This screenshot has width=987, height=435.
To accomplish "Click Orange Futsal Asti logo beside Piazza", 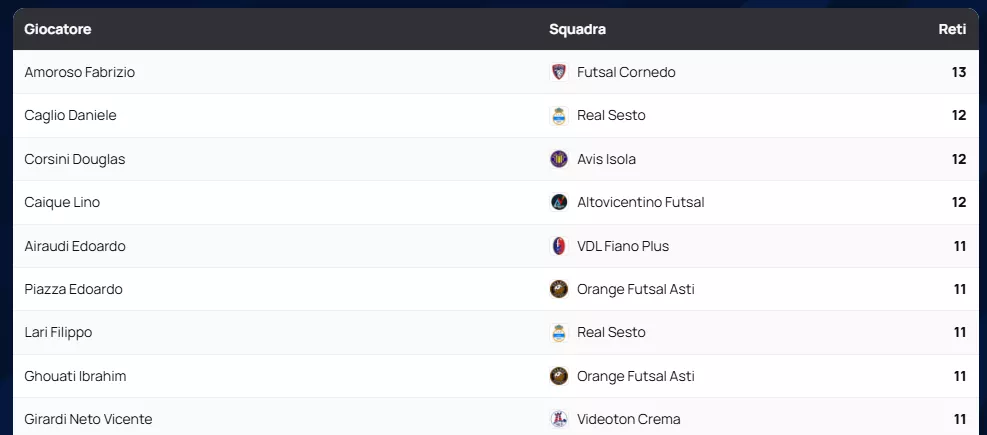I will tap(559, 289).
